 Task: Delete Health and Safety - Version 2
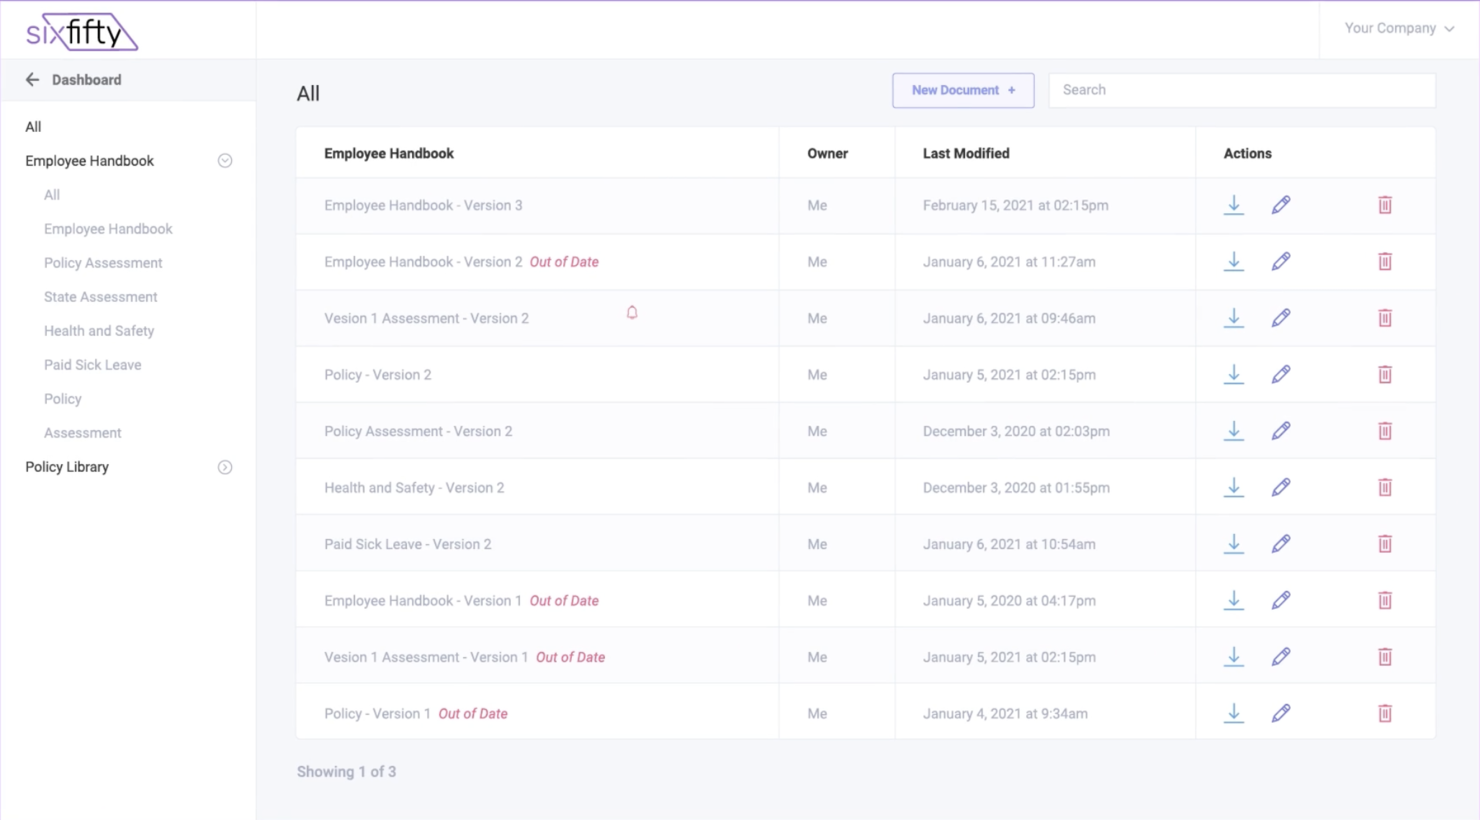1385,487
